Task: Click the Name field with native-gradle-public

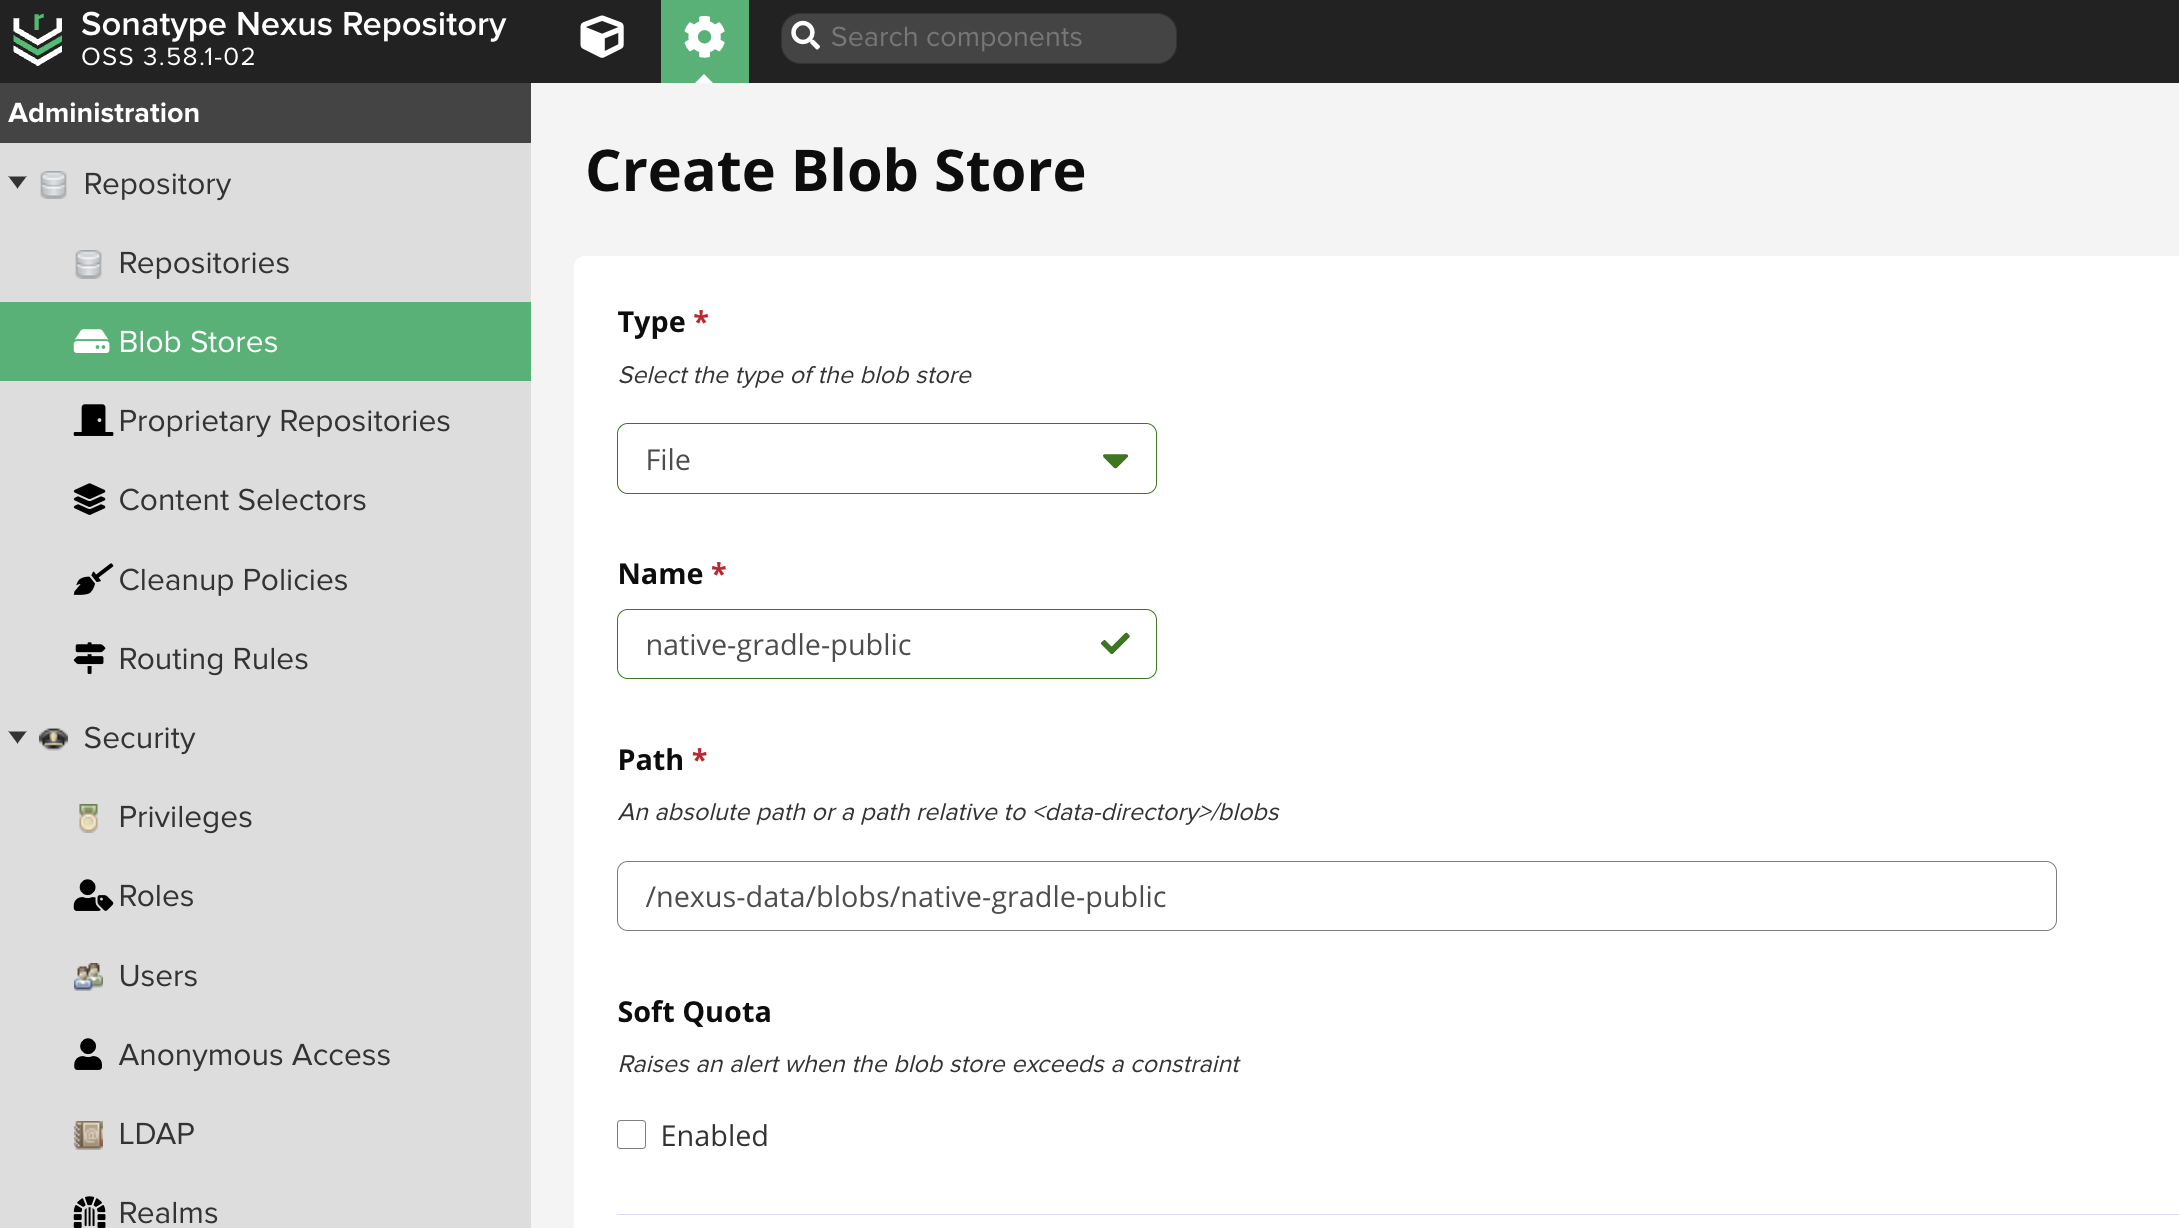Action: [x=866, y=645]
